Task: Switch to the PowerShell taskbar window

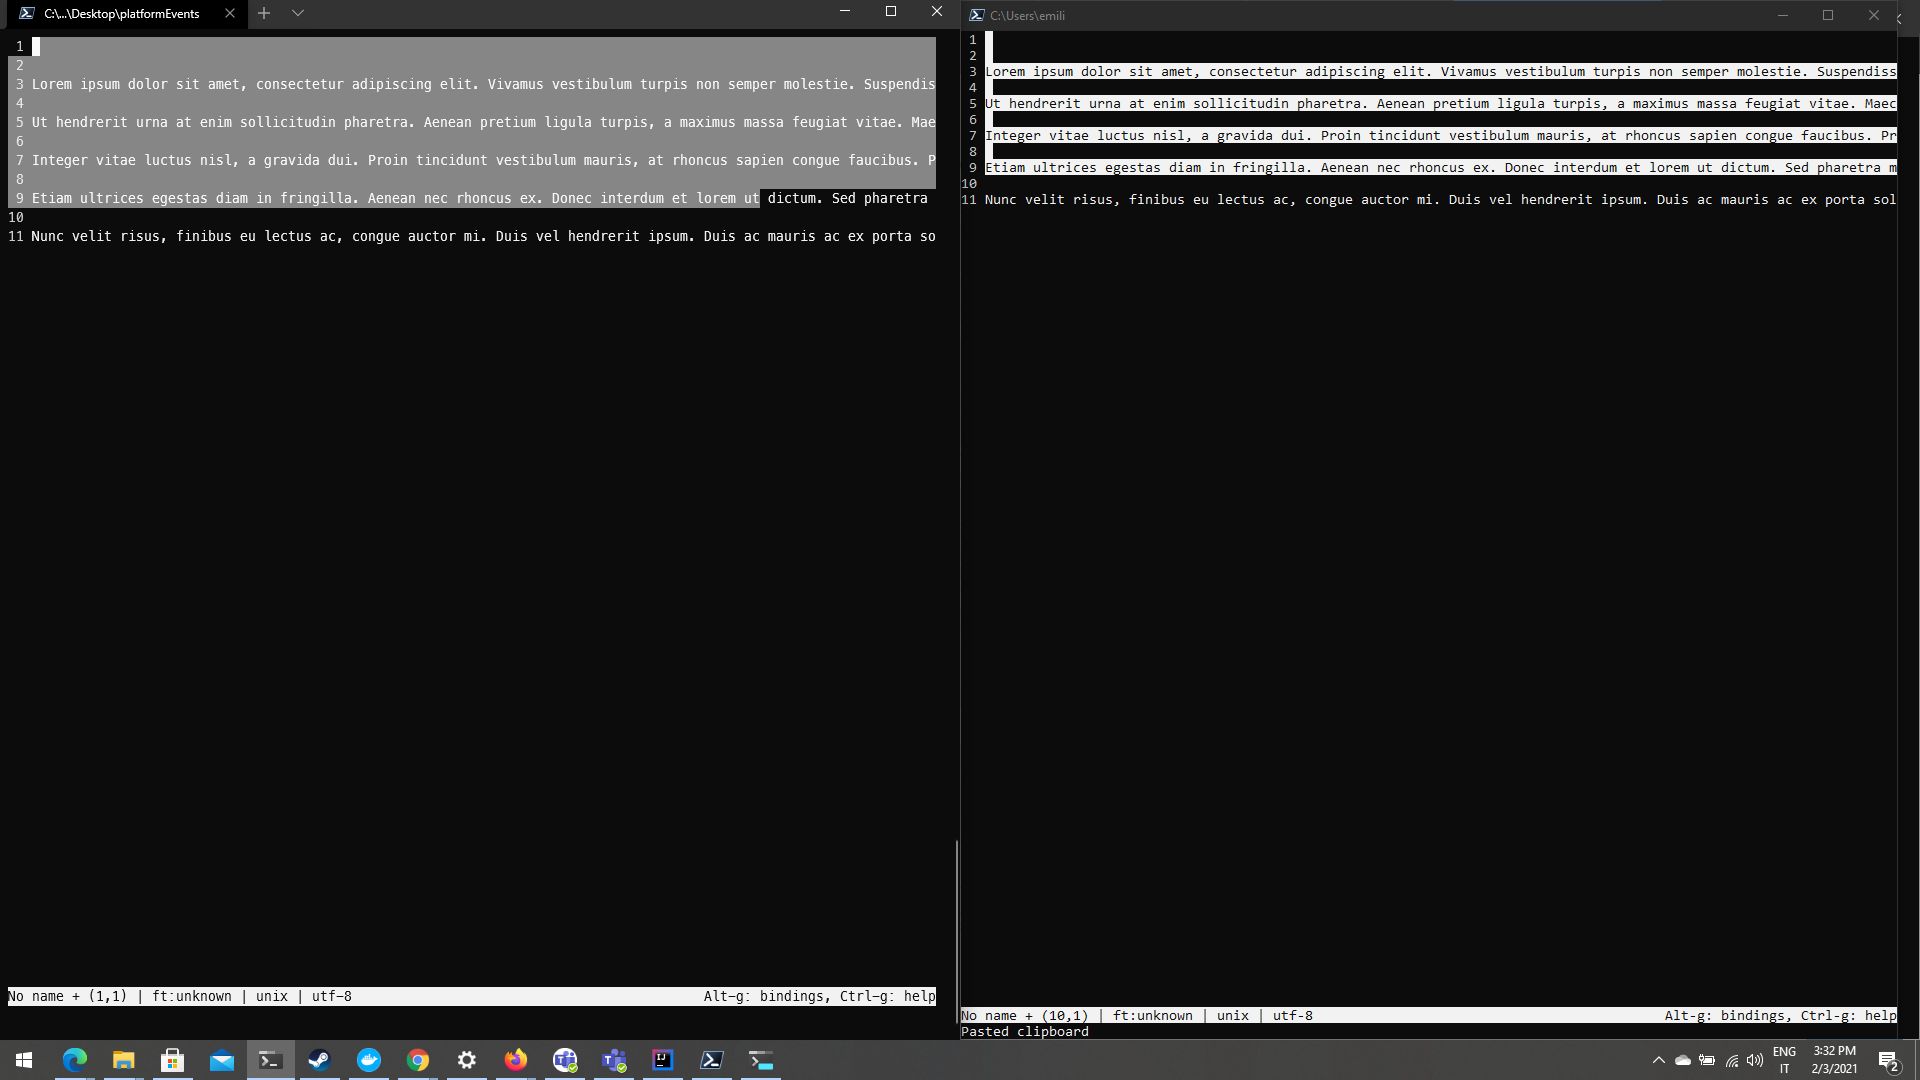Action: [712, 1060]
